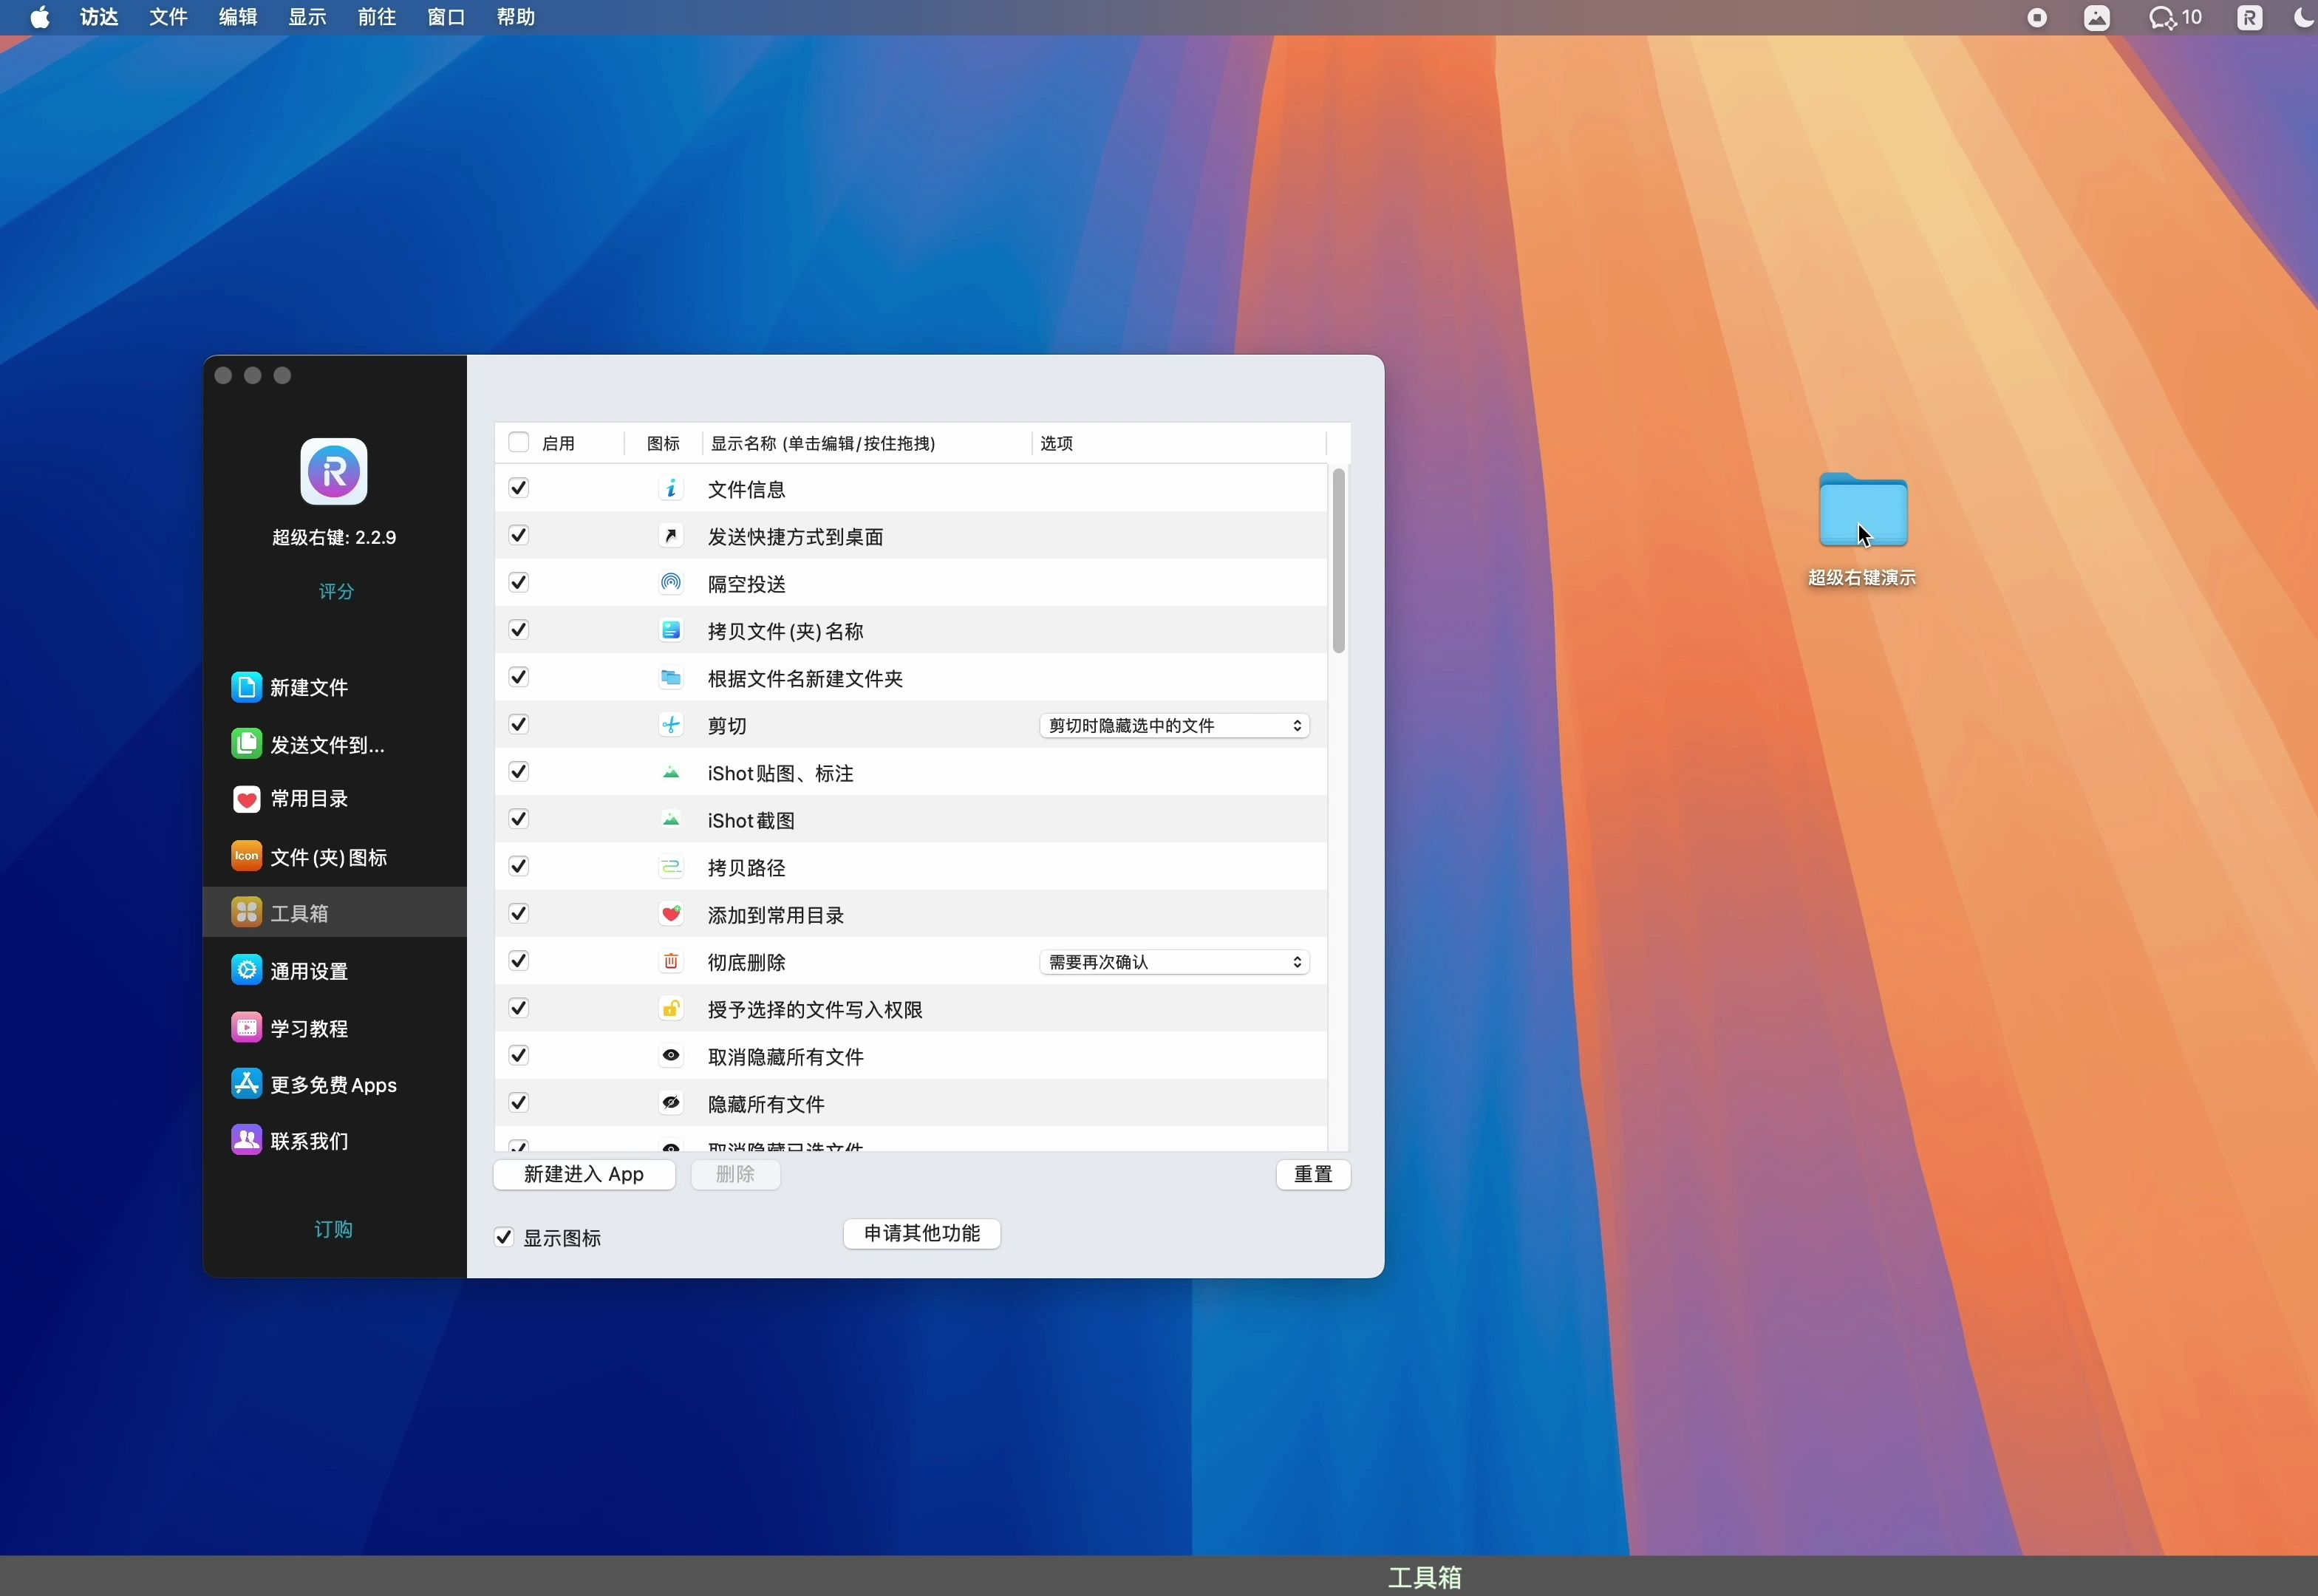
Task: Open the 窗口 menu
Action: point(446,17)
